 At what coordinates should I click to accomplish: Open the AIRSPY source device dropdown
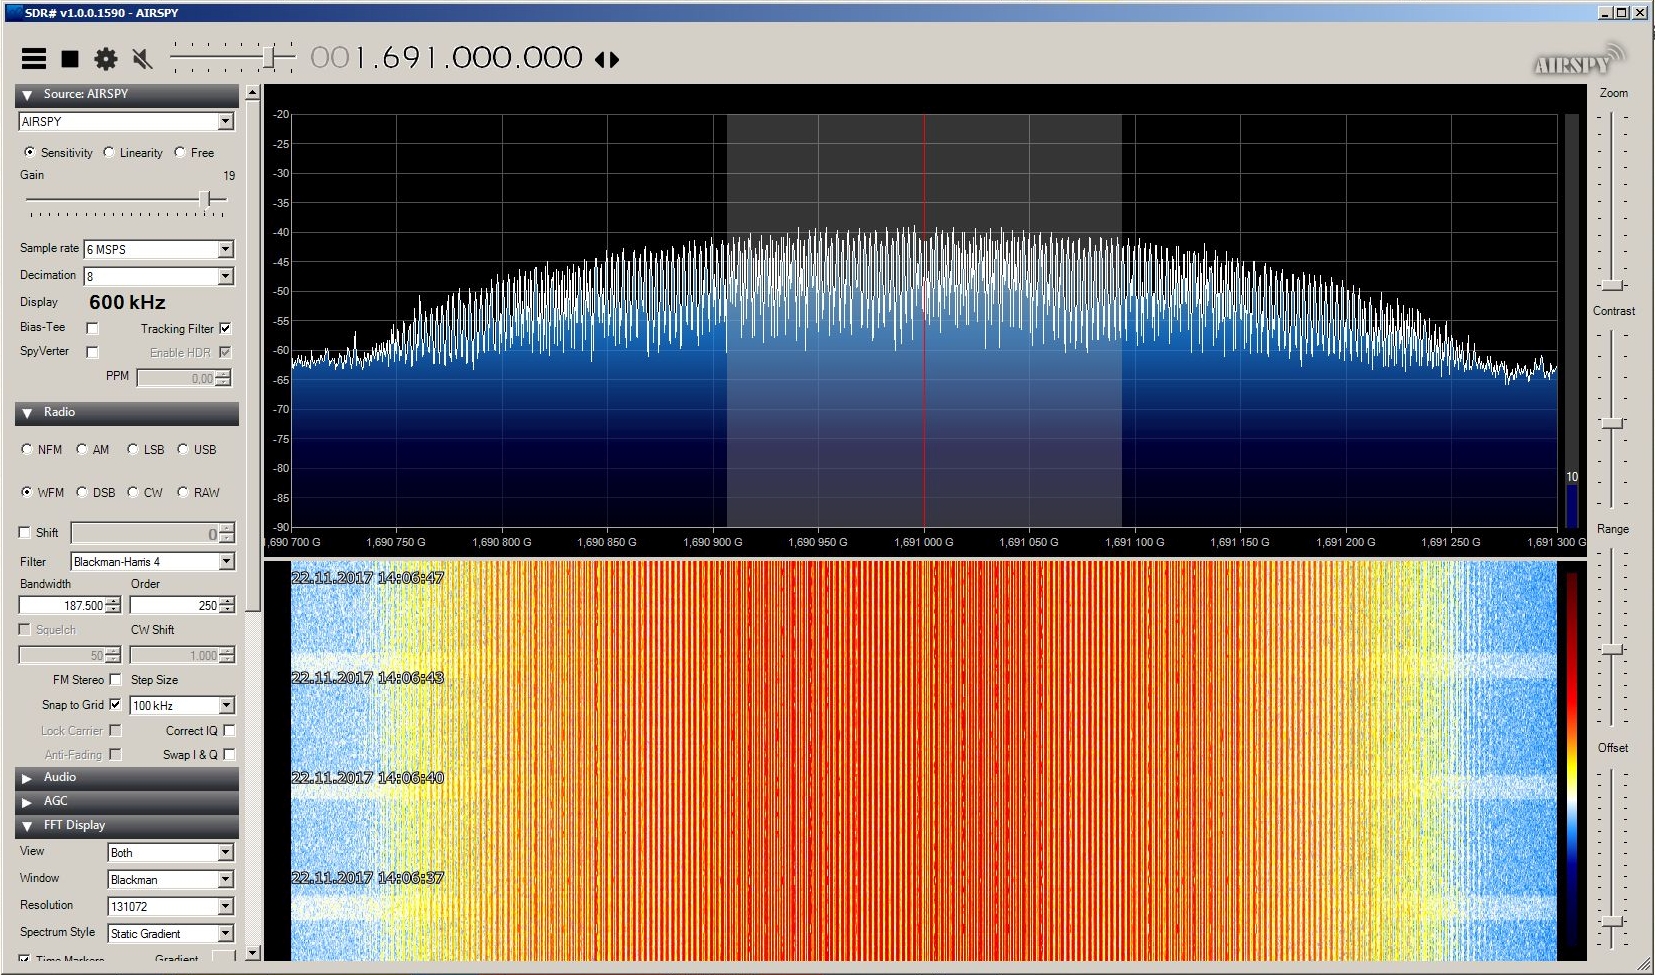tap(126, 121)
